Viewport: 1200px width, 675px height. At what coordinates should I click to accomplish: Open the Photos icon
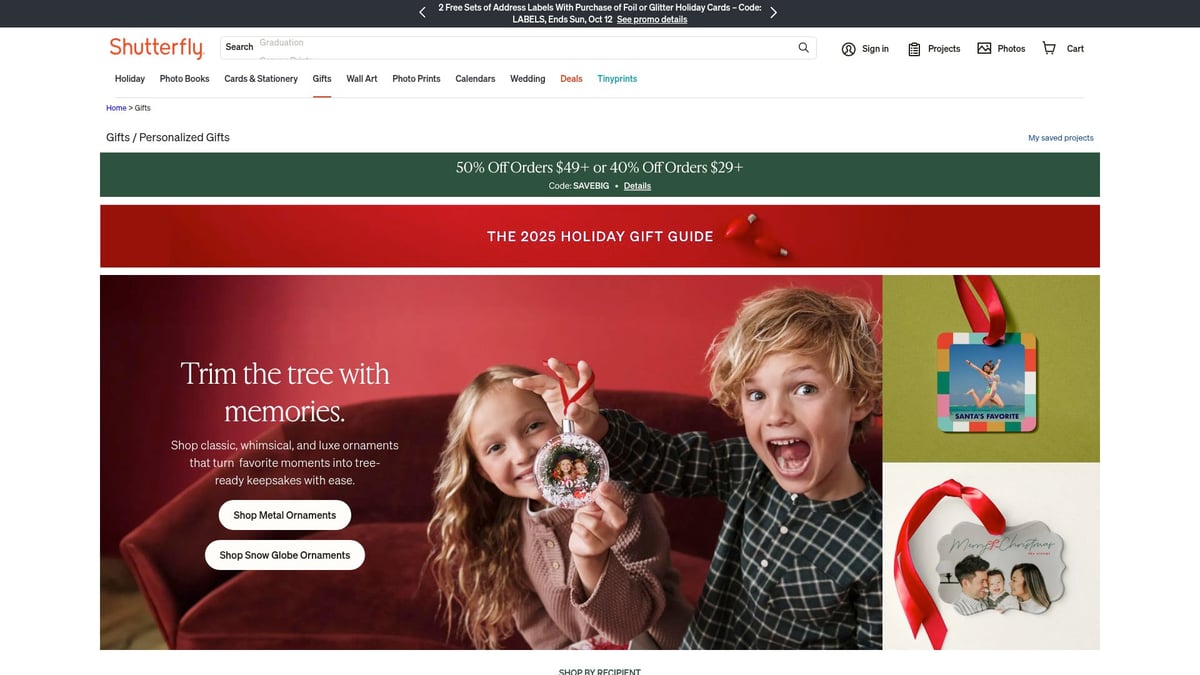pyautogui.click(x=984, y=48)
